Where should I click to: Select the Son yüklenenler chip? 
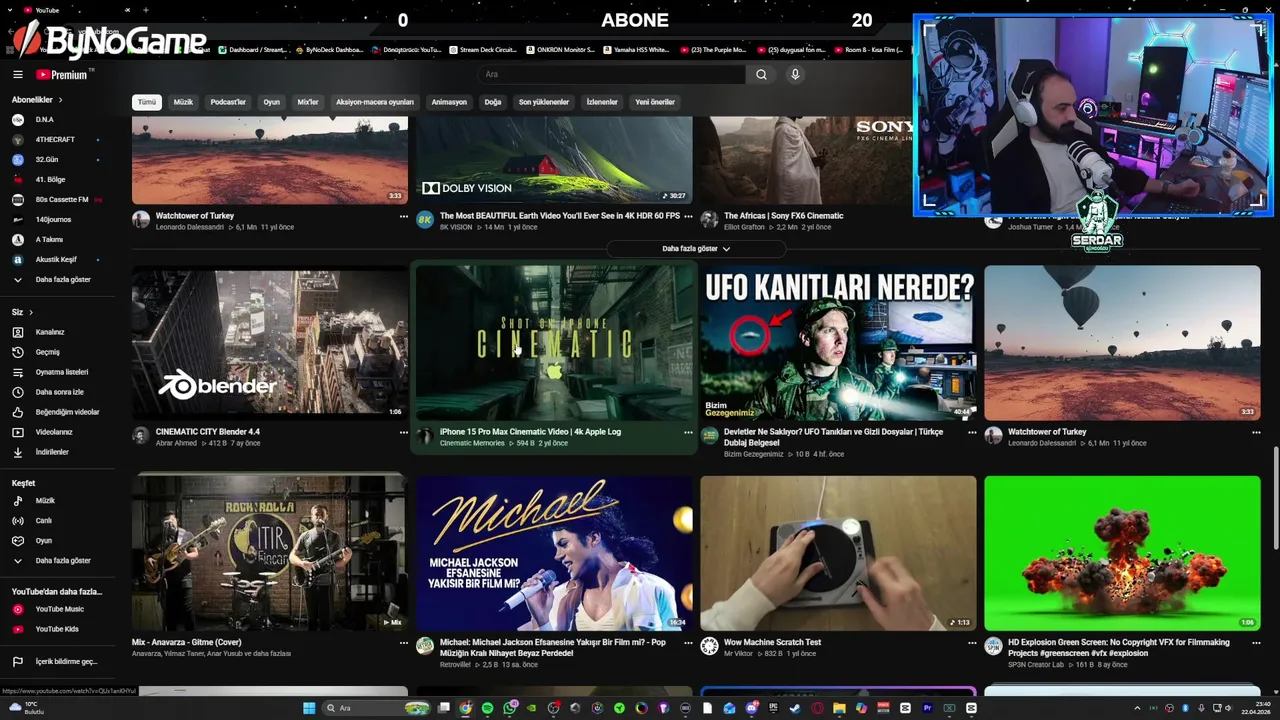[544, 102]
